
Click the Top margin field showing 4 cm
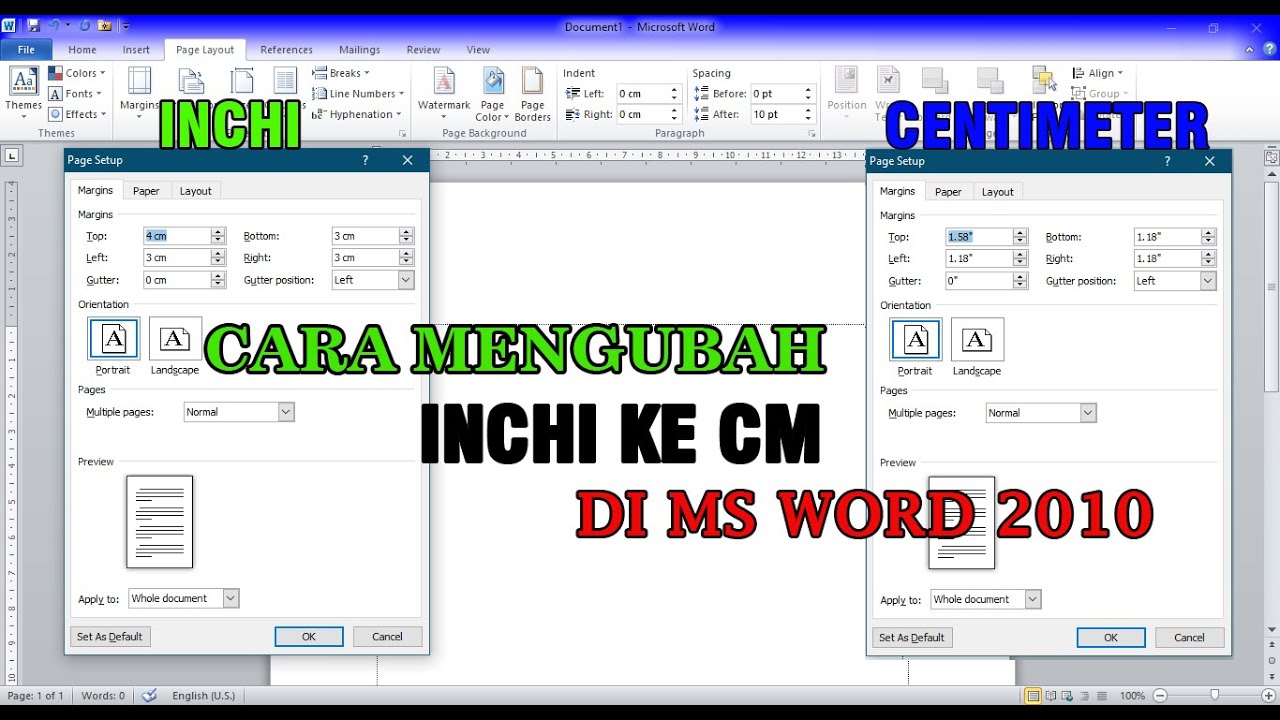pyautogui.click(x=177, y=236)
